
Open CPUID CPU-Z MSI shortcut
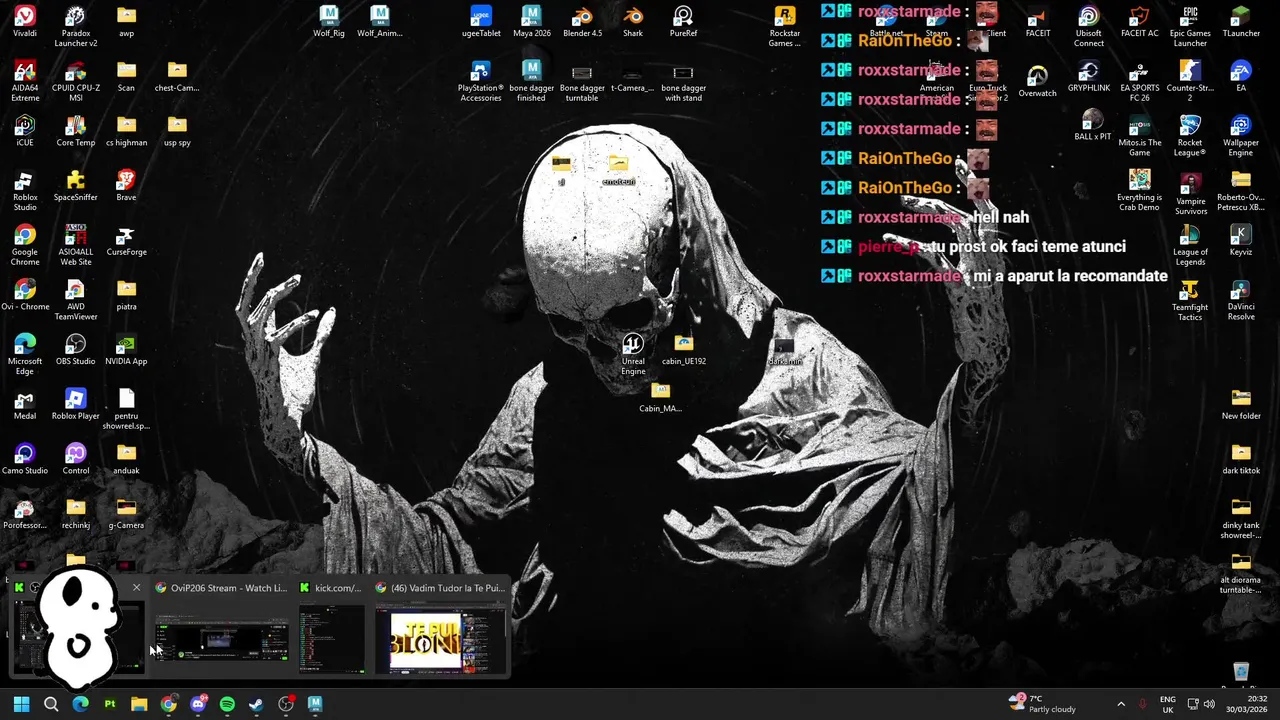point(75,82)
